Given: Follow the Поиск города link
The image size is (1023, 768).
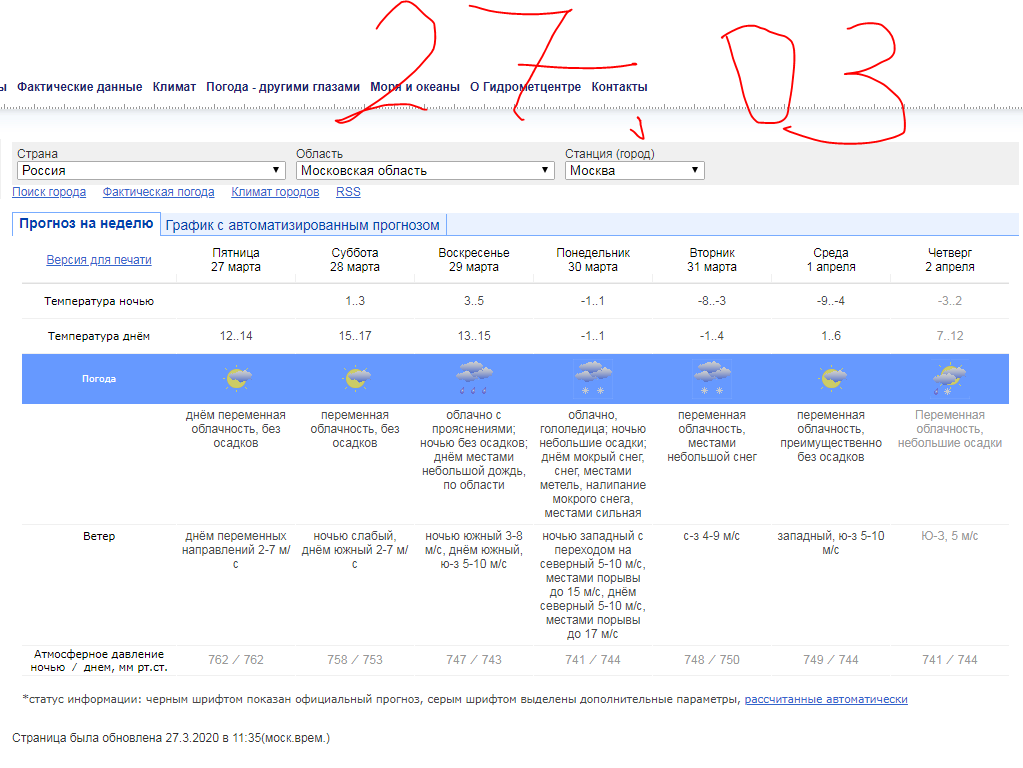Looking at the screenshot, I should click(x=49, y=192).
